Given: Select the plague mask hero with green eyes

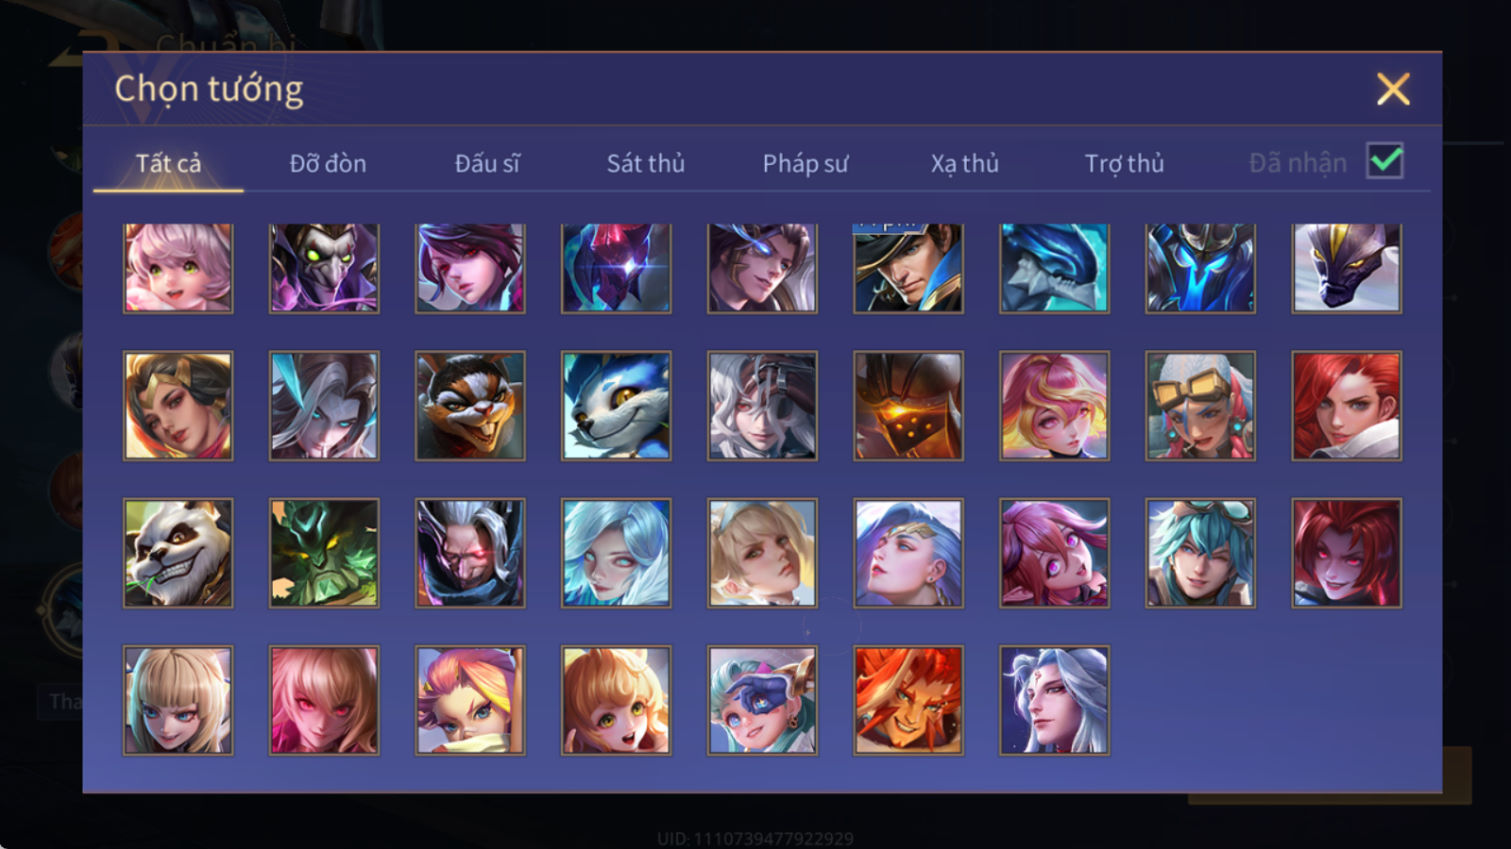Looking at the screenshot, I should coord(324,268).
